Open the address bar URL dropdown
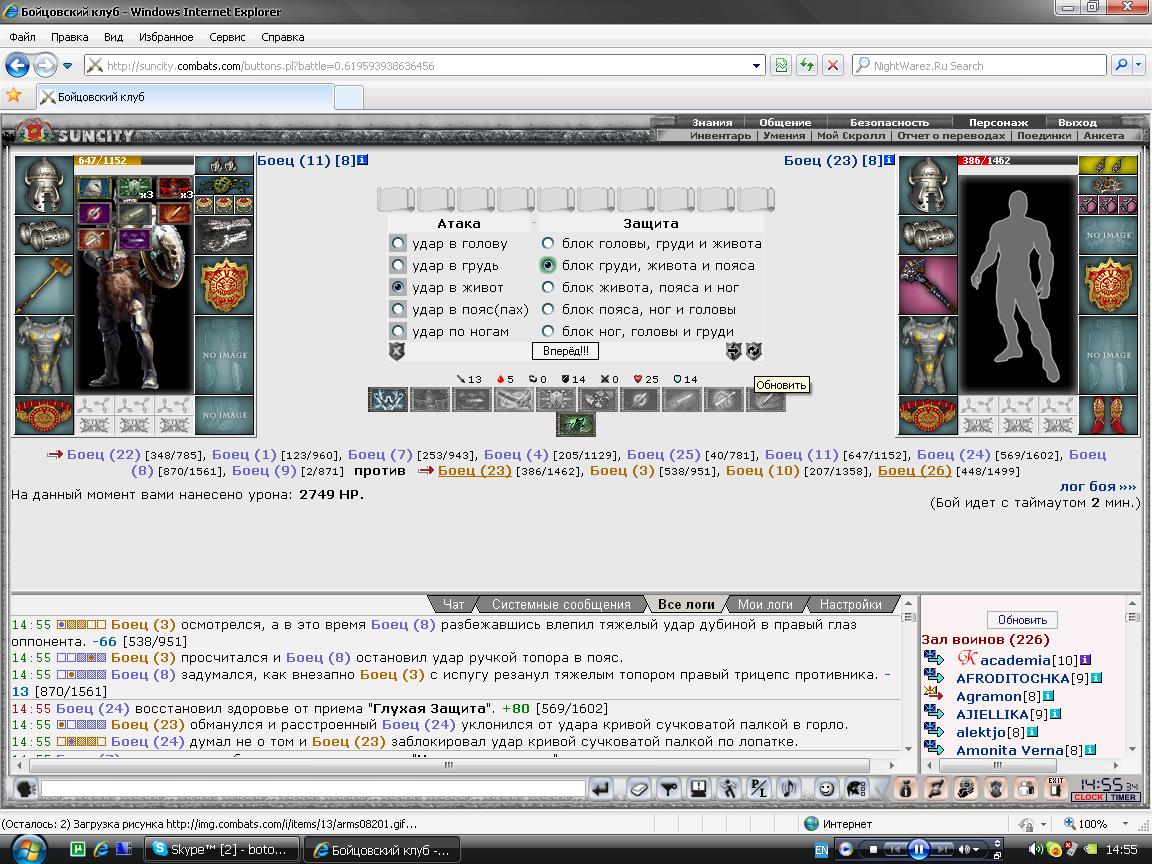This screenshot has height=864, width=1152. pos(756,65)
